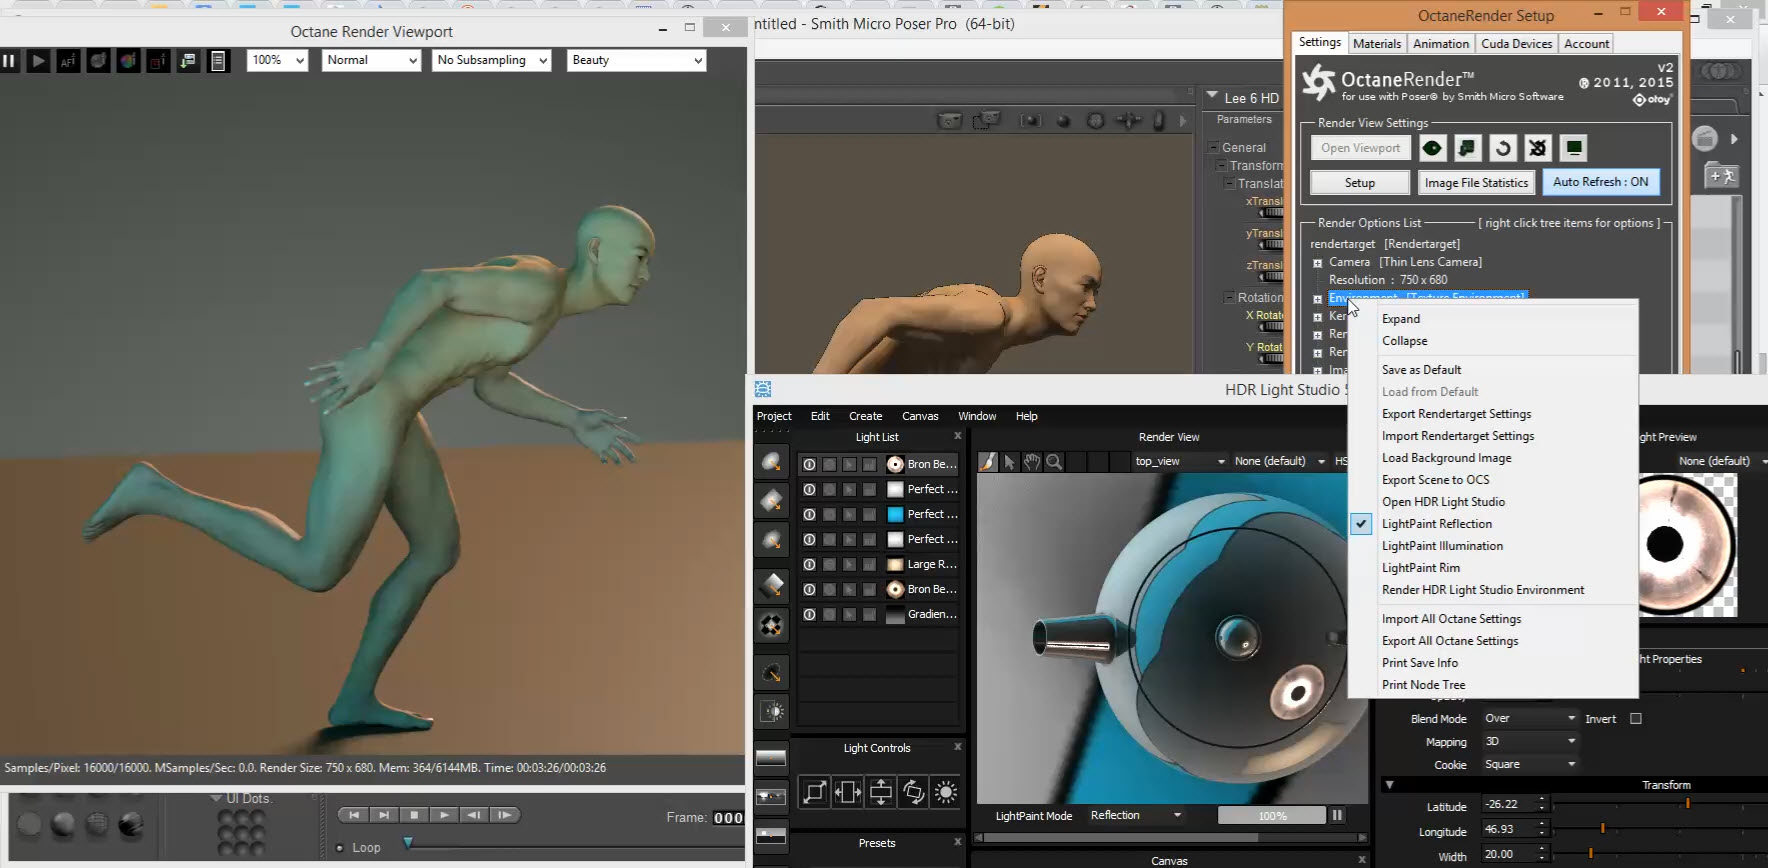1768x868 pixels.
Task: Toggle LightPaint Reflection checked option
Action: click(1436, 524)
